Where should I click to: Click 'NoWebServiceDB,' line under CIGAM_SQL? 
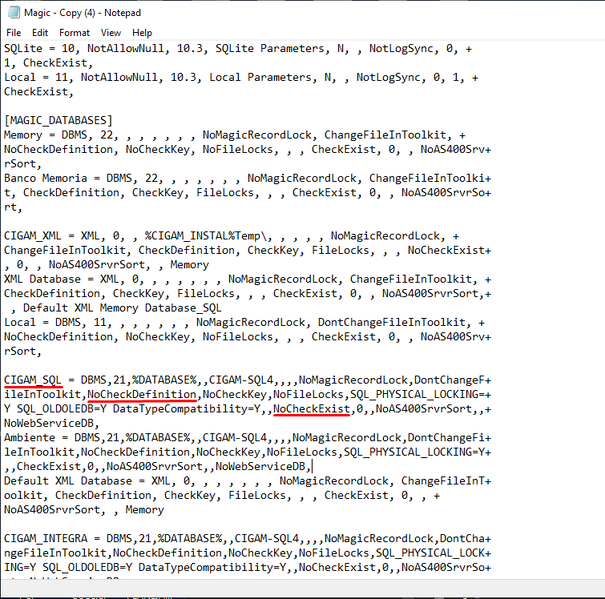(x=52, y=423)
